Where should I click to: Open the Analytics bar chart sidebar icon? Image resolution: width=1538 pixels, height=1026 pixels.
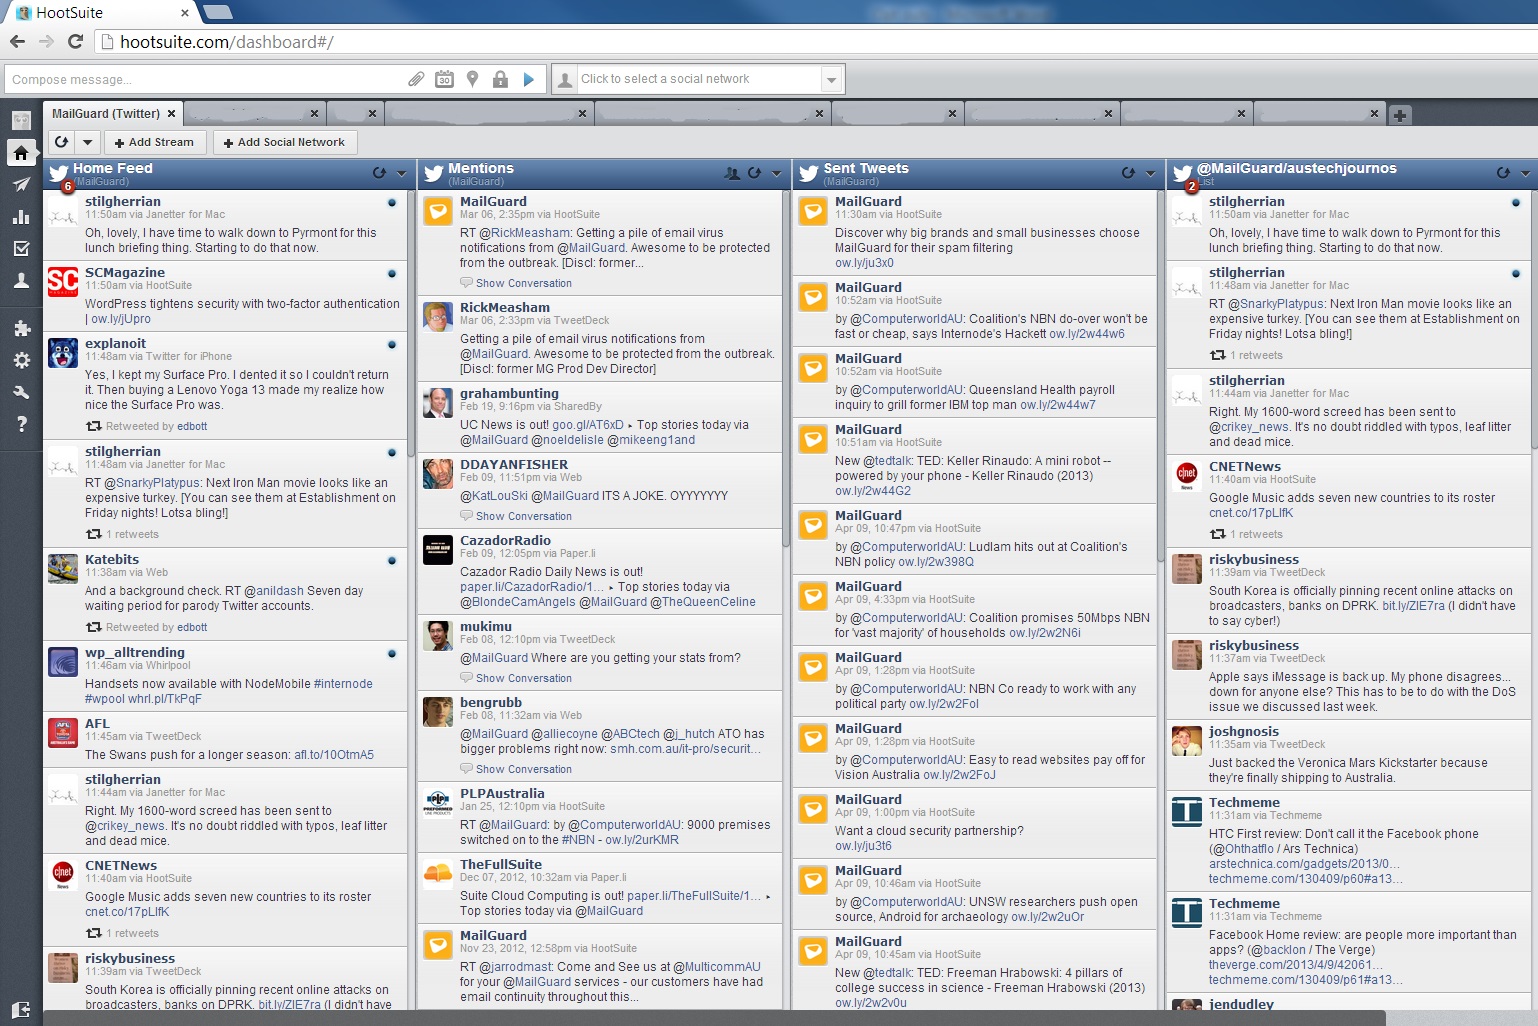pos(21,217)
